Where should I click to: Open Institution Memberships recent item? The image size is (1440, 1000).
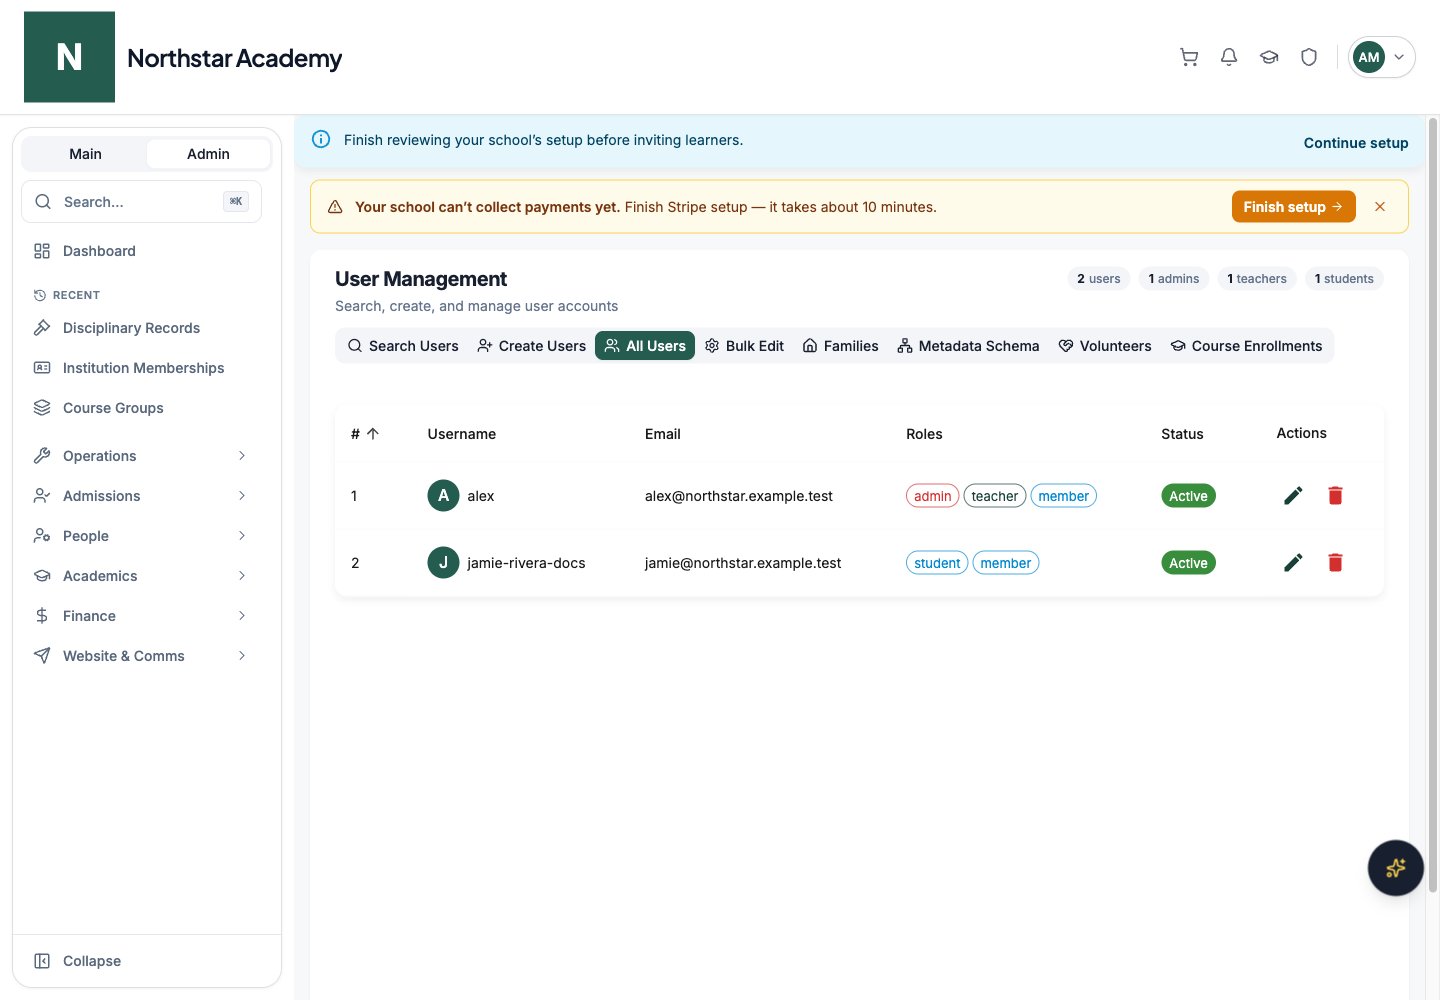click(x=141, y=368)
